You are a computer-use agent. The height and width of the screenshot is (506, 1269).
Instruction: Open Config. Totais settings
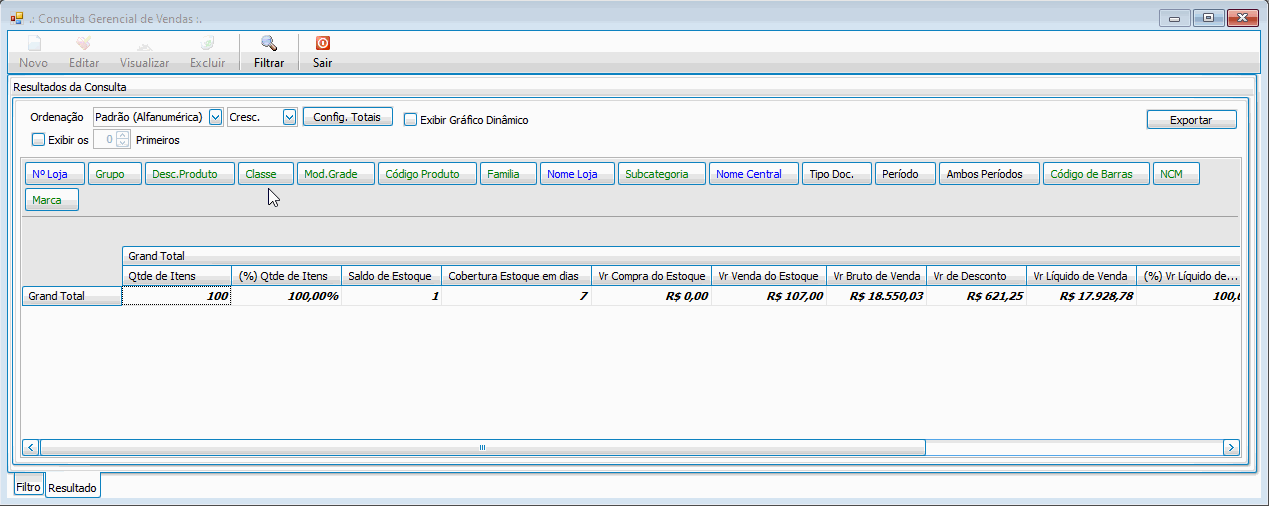[348, 117]
